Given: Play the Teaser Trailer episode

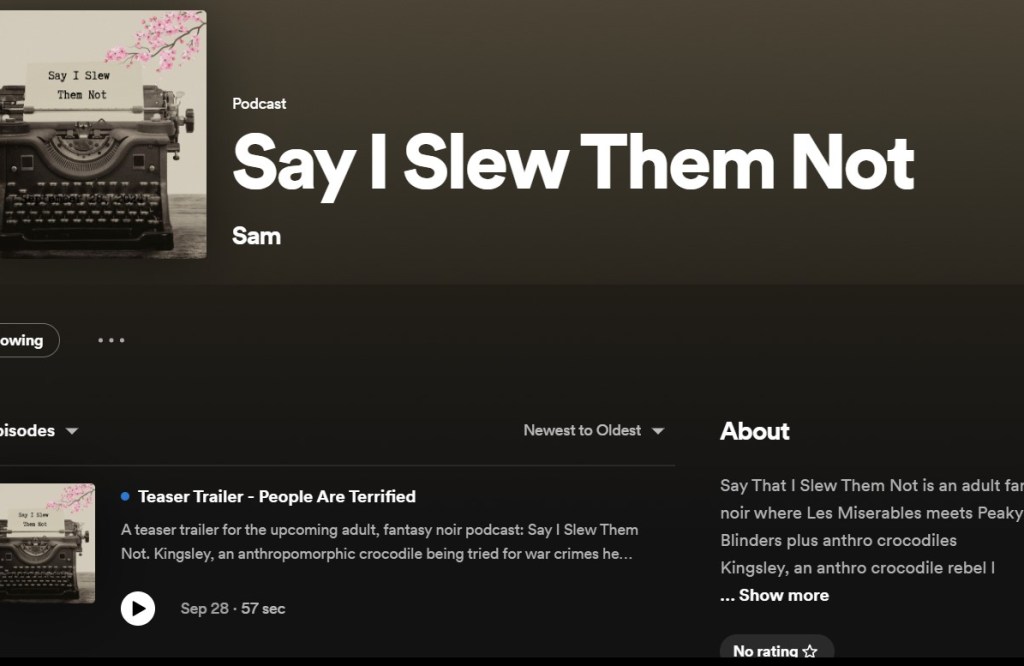Looking at the screenshot, I should 138,608.
